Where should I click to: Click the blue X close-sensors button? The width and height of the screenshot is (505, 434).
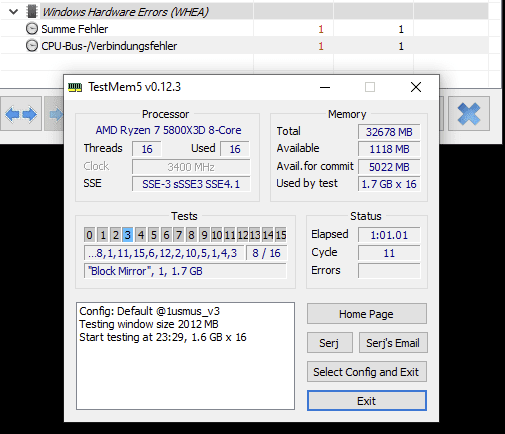(469, 114)
